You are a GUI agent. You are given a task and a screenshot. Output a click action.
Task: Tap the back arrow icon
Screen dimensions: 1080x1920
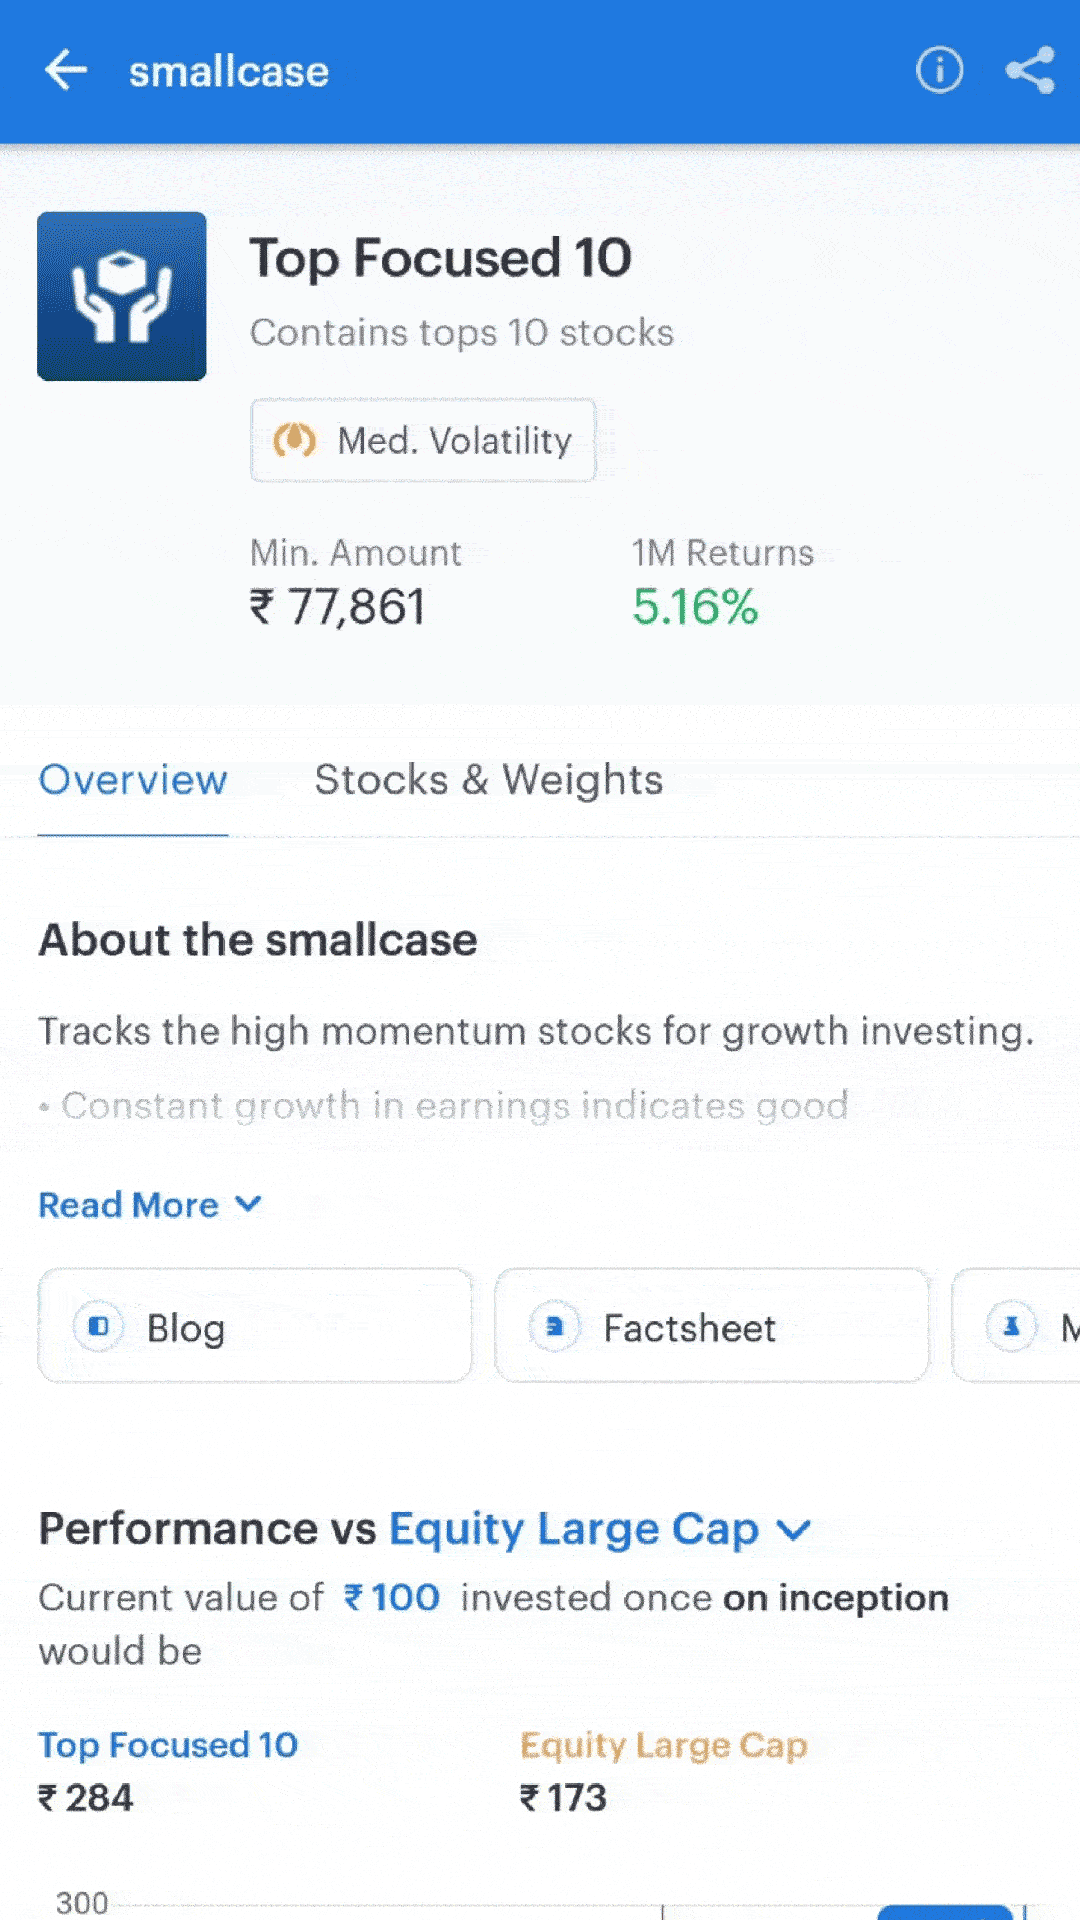tap(66, 71)
